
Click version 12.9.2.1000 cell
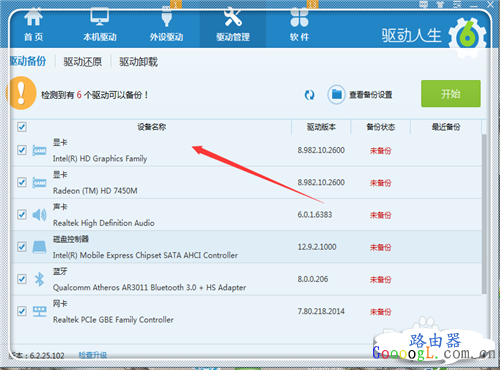(x=317, y=247)
